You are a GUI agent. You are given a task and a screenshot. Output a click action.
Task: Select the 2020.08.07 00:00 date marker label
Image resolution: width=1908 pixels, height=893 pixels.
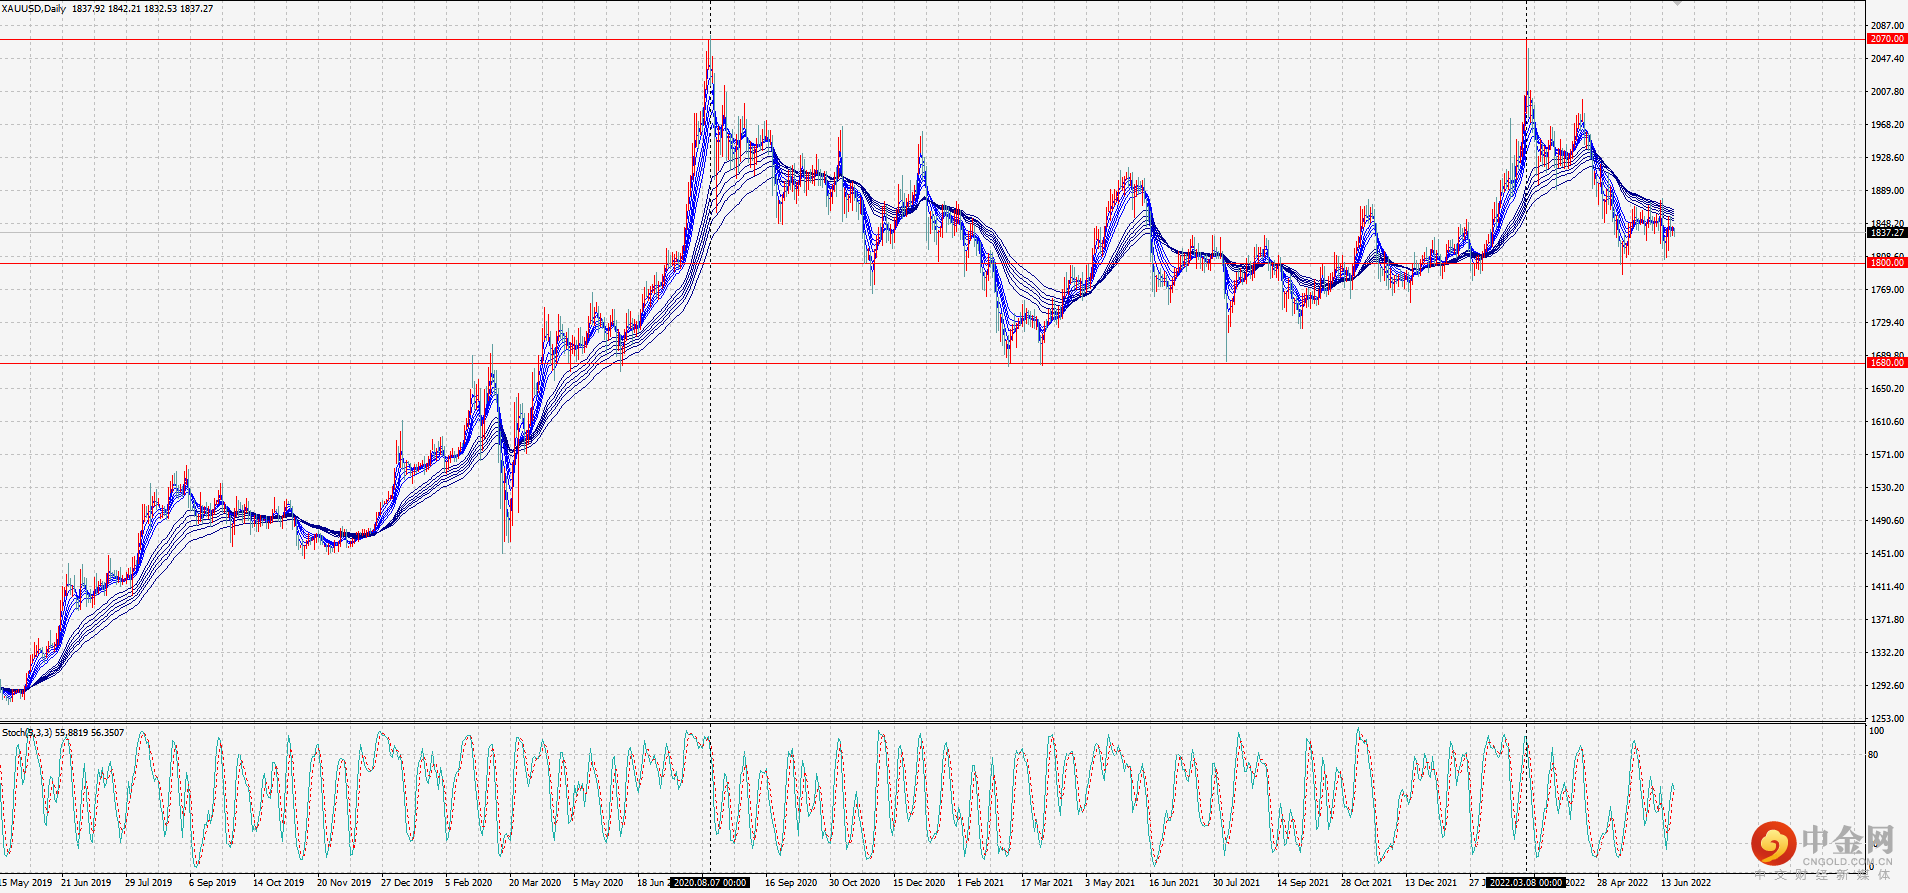click(710, 883)
